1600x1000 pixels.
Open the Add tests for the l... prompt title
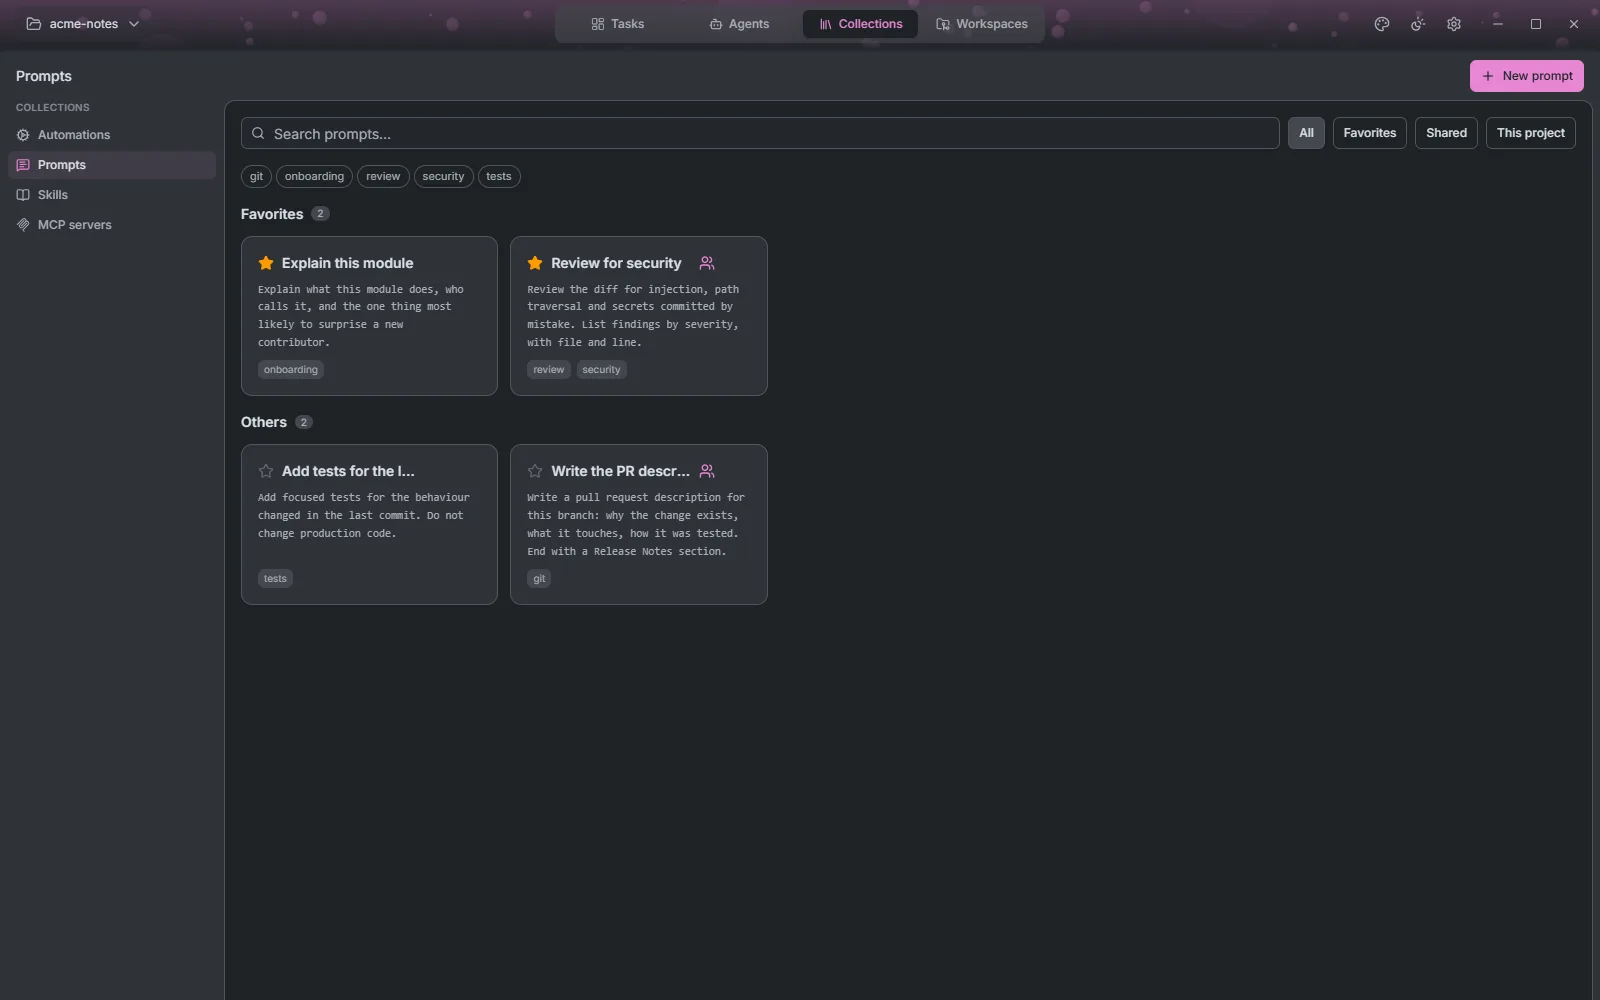[348, 471]
